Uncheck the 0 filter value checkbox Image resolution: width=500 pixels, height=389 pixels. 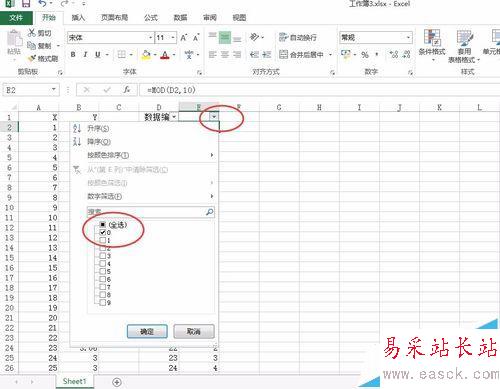click(x=103, y=232)
